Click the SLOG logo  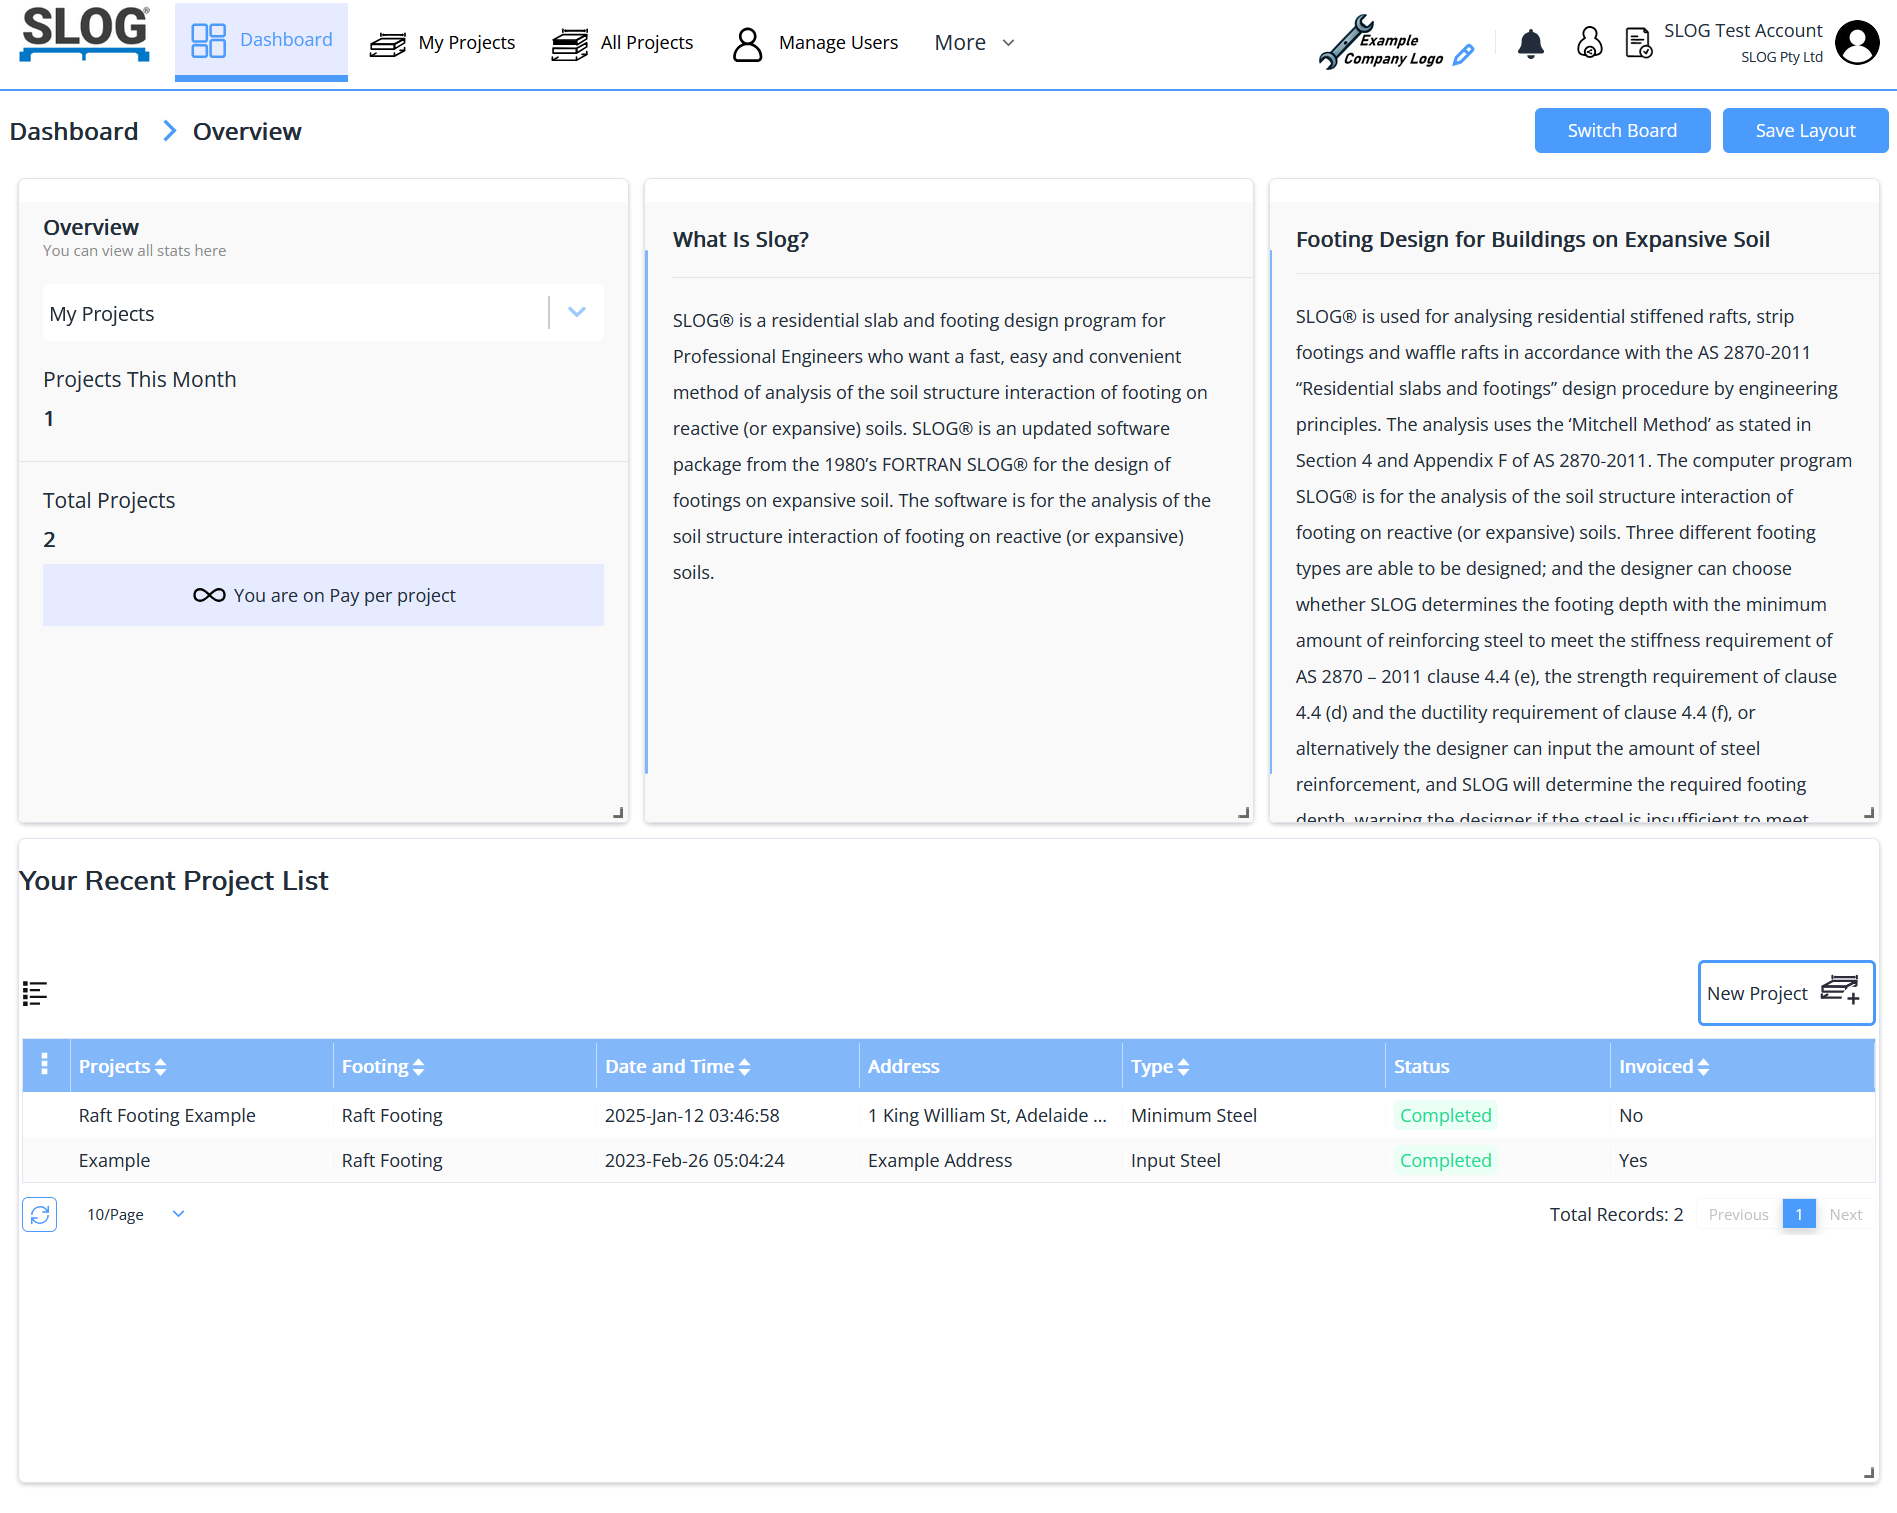(x=85, y=34)
